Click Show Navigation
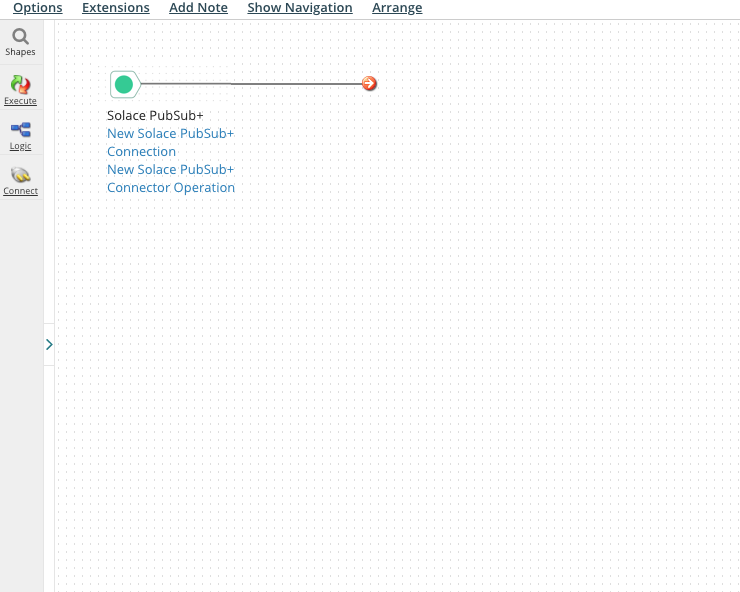740x592 pixels. [x=299, y=8]
